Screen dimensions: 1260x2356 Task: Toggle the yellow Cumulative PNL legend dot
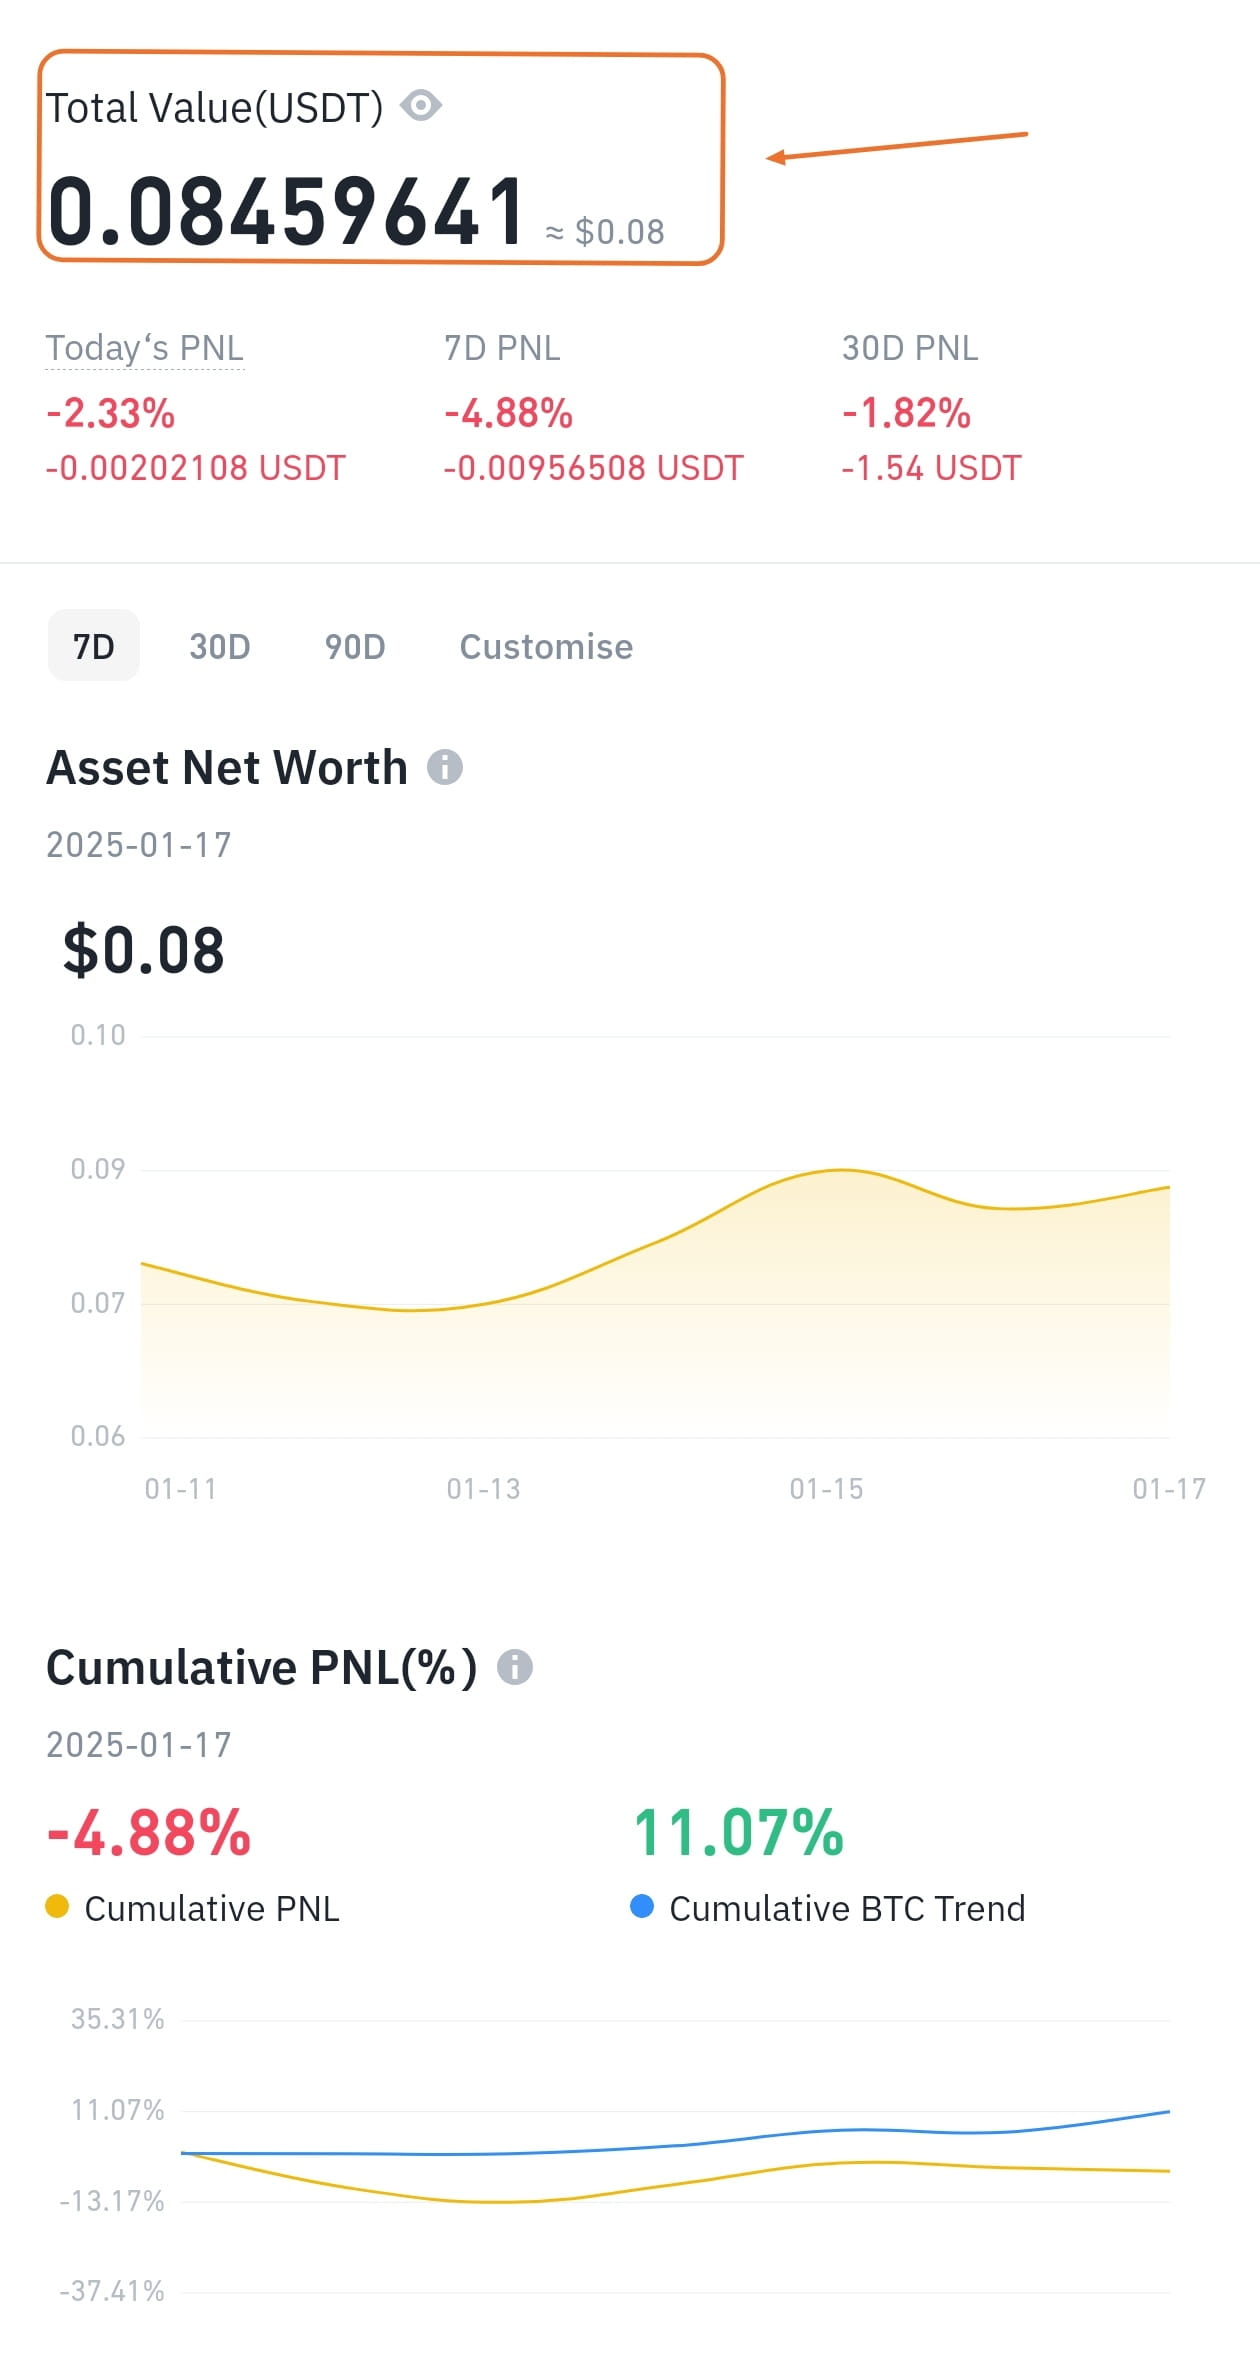coord(57,1907)
